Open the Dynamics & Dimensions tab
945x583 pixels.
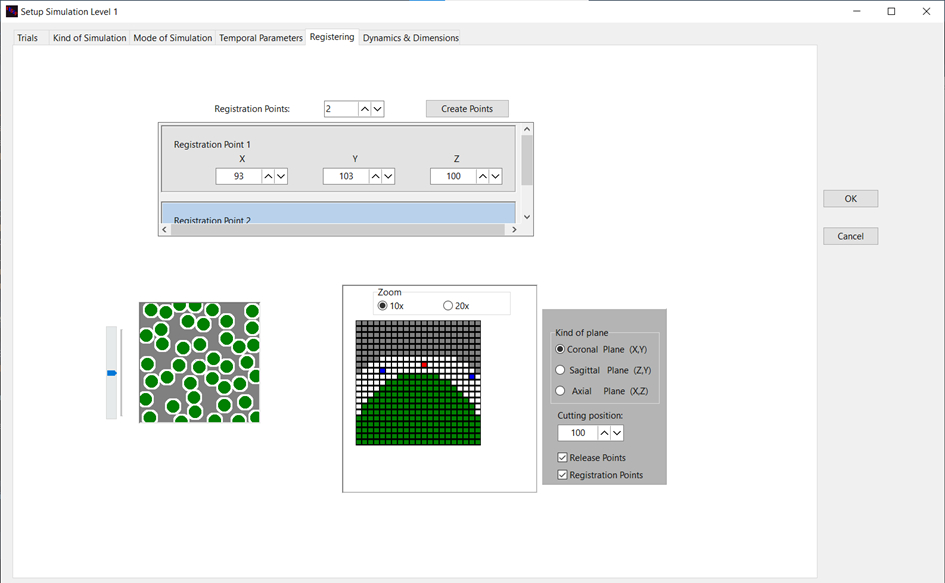410,38
